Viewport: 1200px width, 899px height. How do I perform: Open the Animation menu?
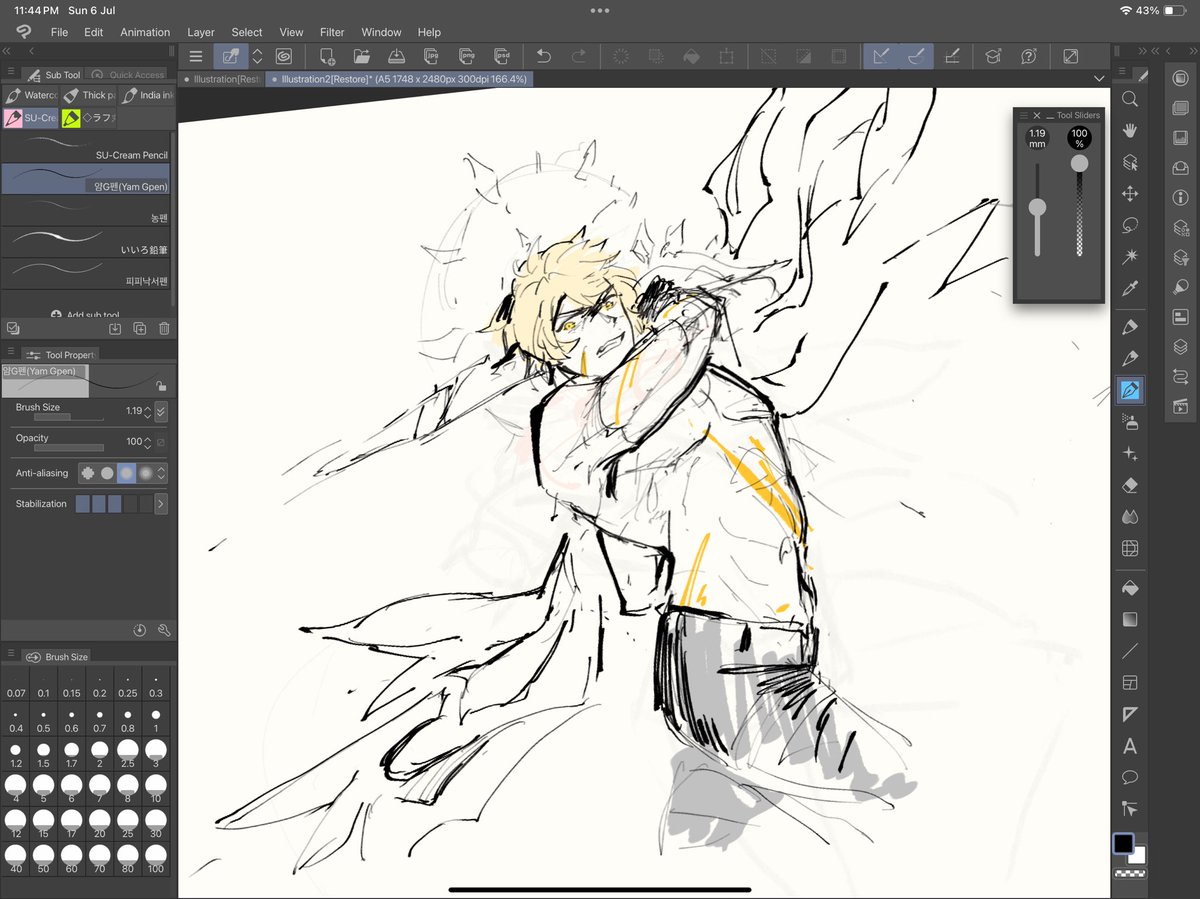coord(145,32)
